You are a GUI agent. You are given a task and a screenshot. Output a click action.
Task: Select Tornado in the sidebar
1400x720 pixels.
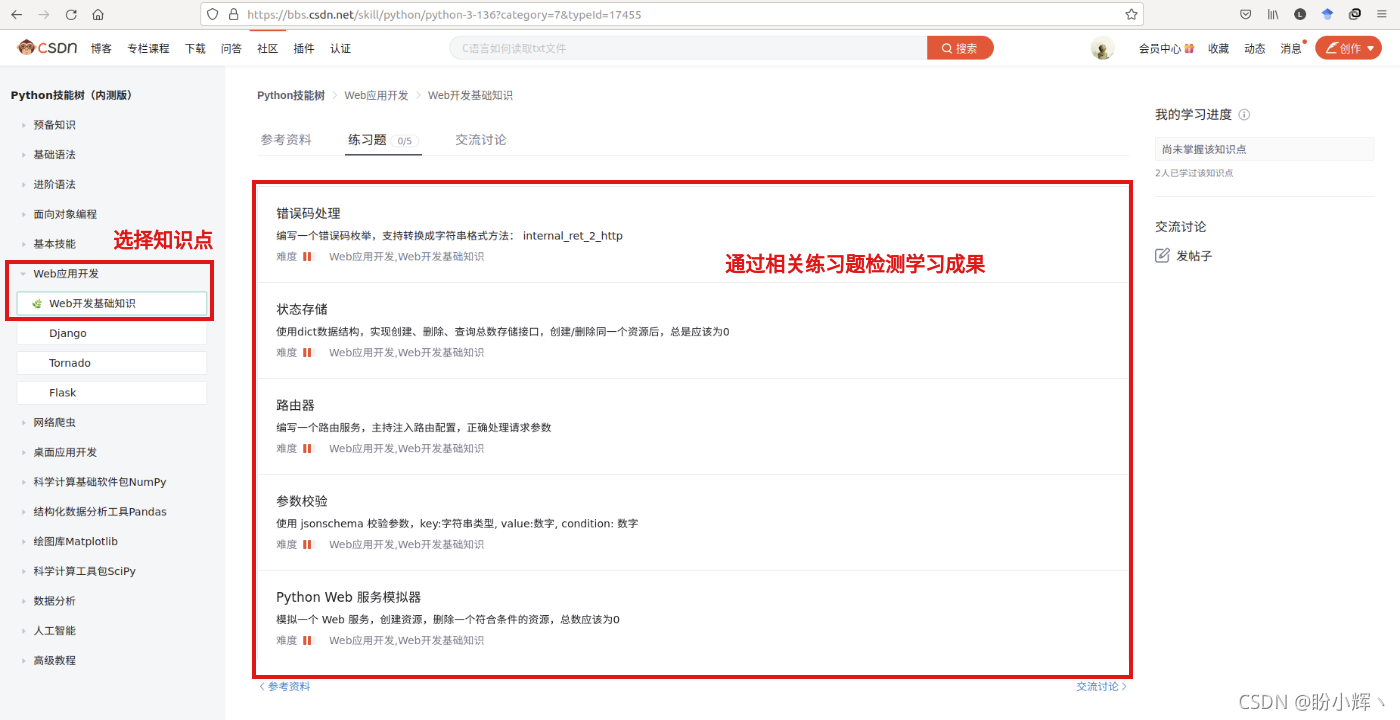pyautogui.click(x=112, y=363)
